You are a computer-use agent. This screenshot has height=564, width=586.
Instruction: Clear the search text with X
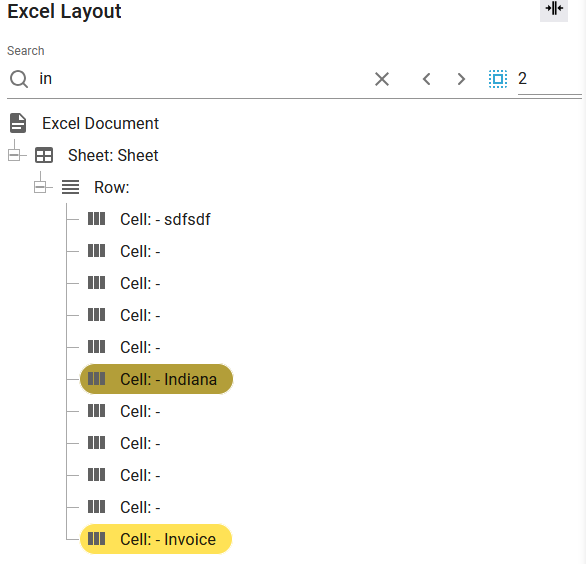(382, 79)
